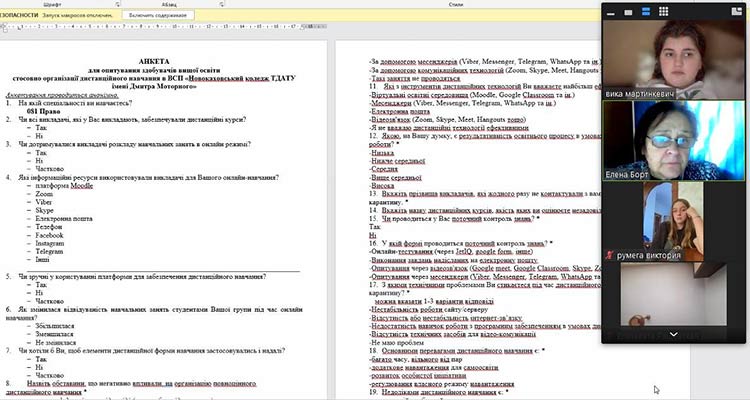Expand more participants with bottom chevron

674,333
